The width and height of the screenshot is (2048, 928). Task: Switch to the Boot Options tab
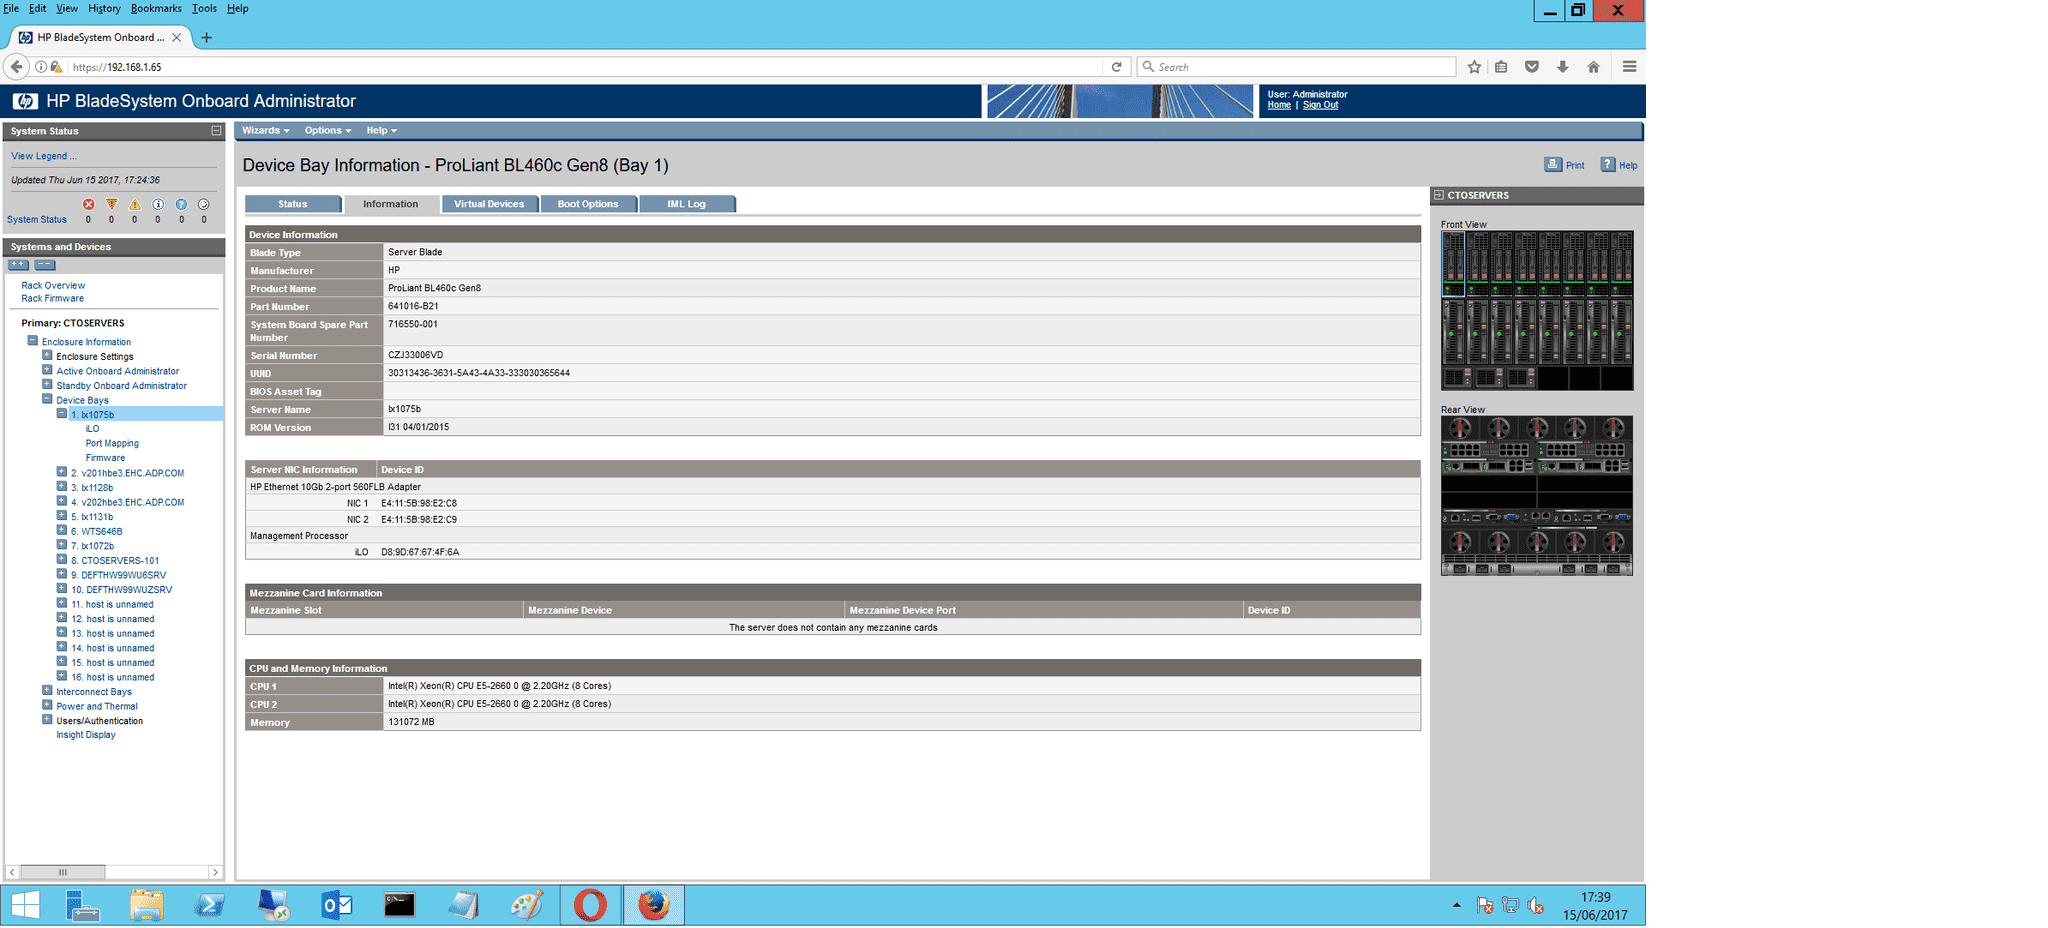(588, 204)
